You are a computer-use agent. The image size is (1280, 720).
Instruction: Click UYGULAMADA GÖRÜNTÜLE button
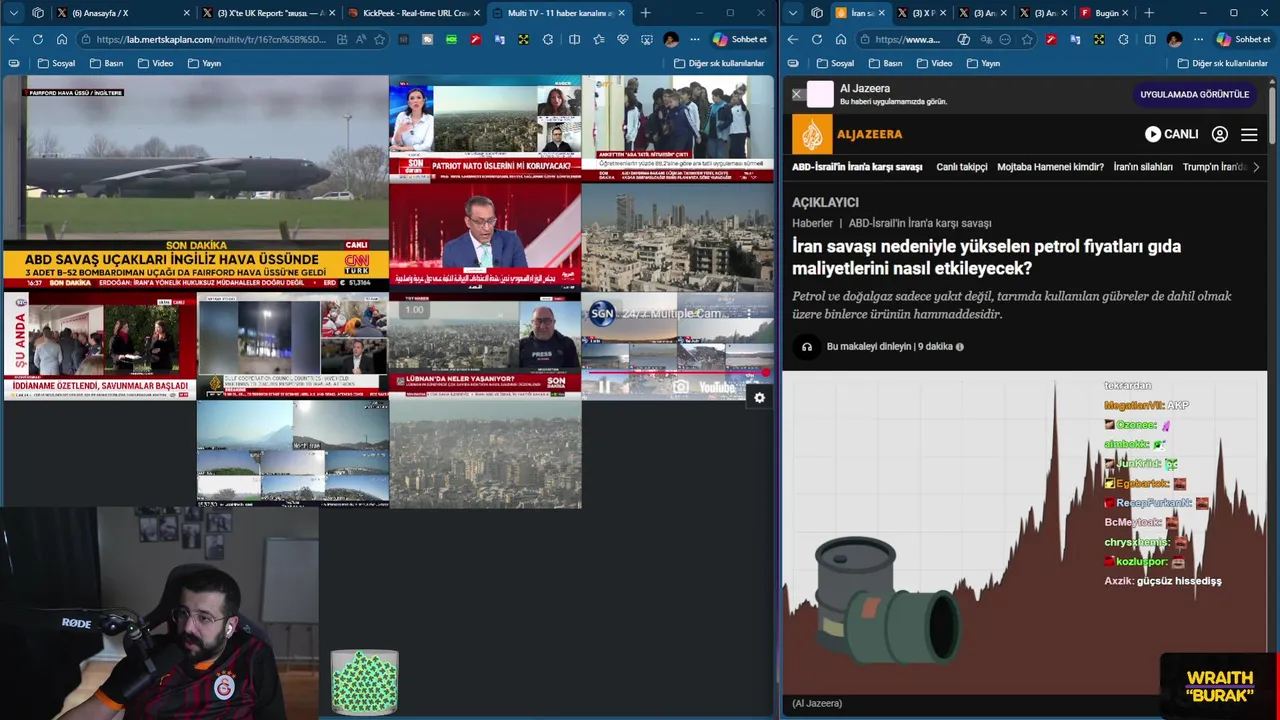1194,95
